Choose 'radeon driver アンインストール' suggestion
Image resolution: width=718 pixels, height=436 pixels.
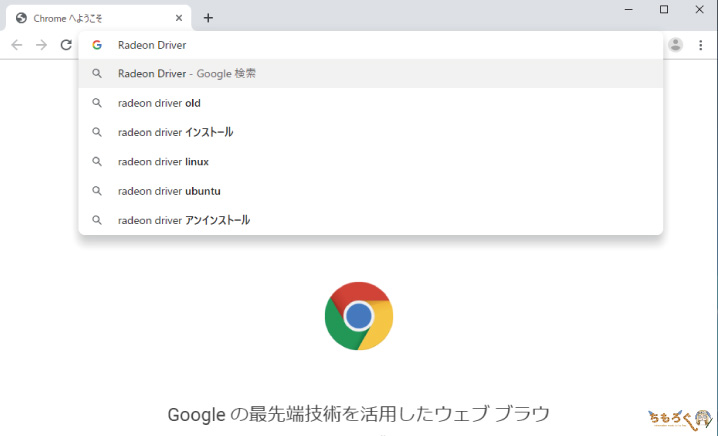pyautogui.click(x=370, y=220)
